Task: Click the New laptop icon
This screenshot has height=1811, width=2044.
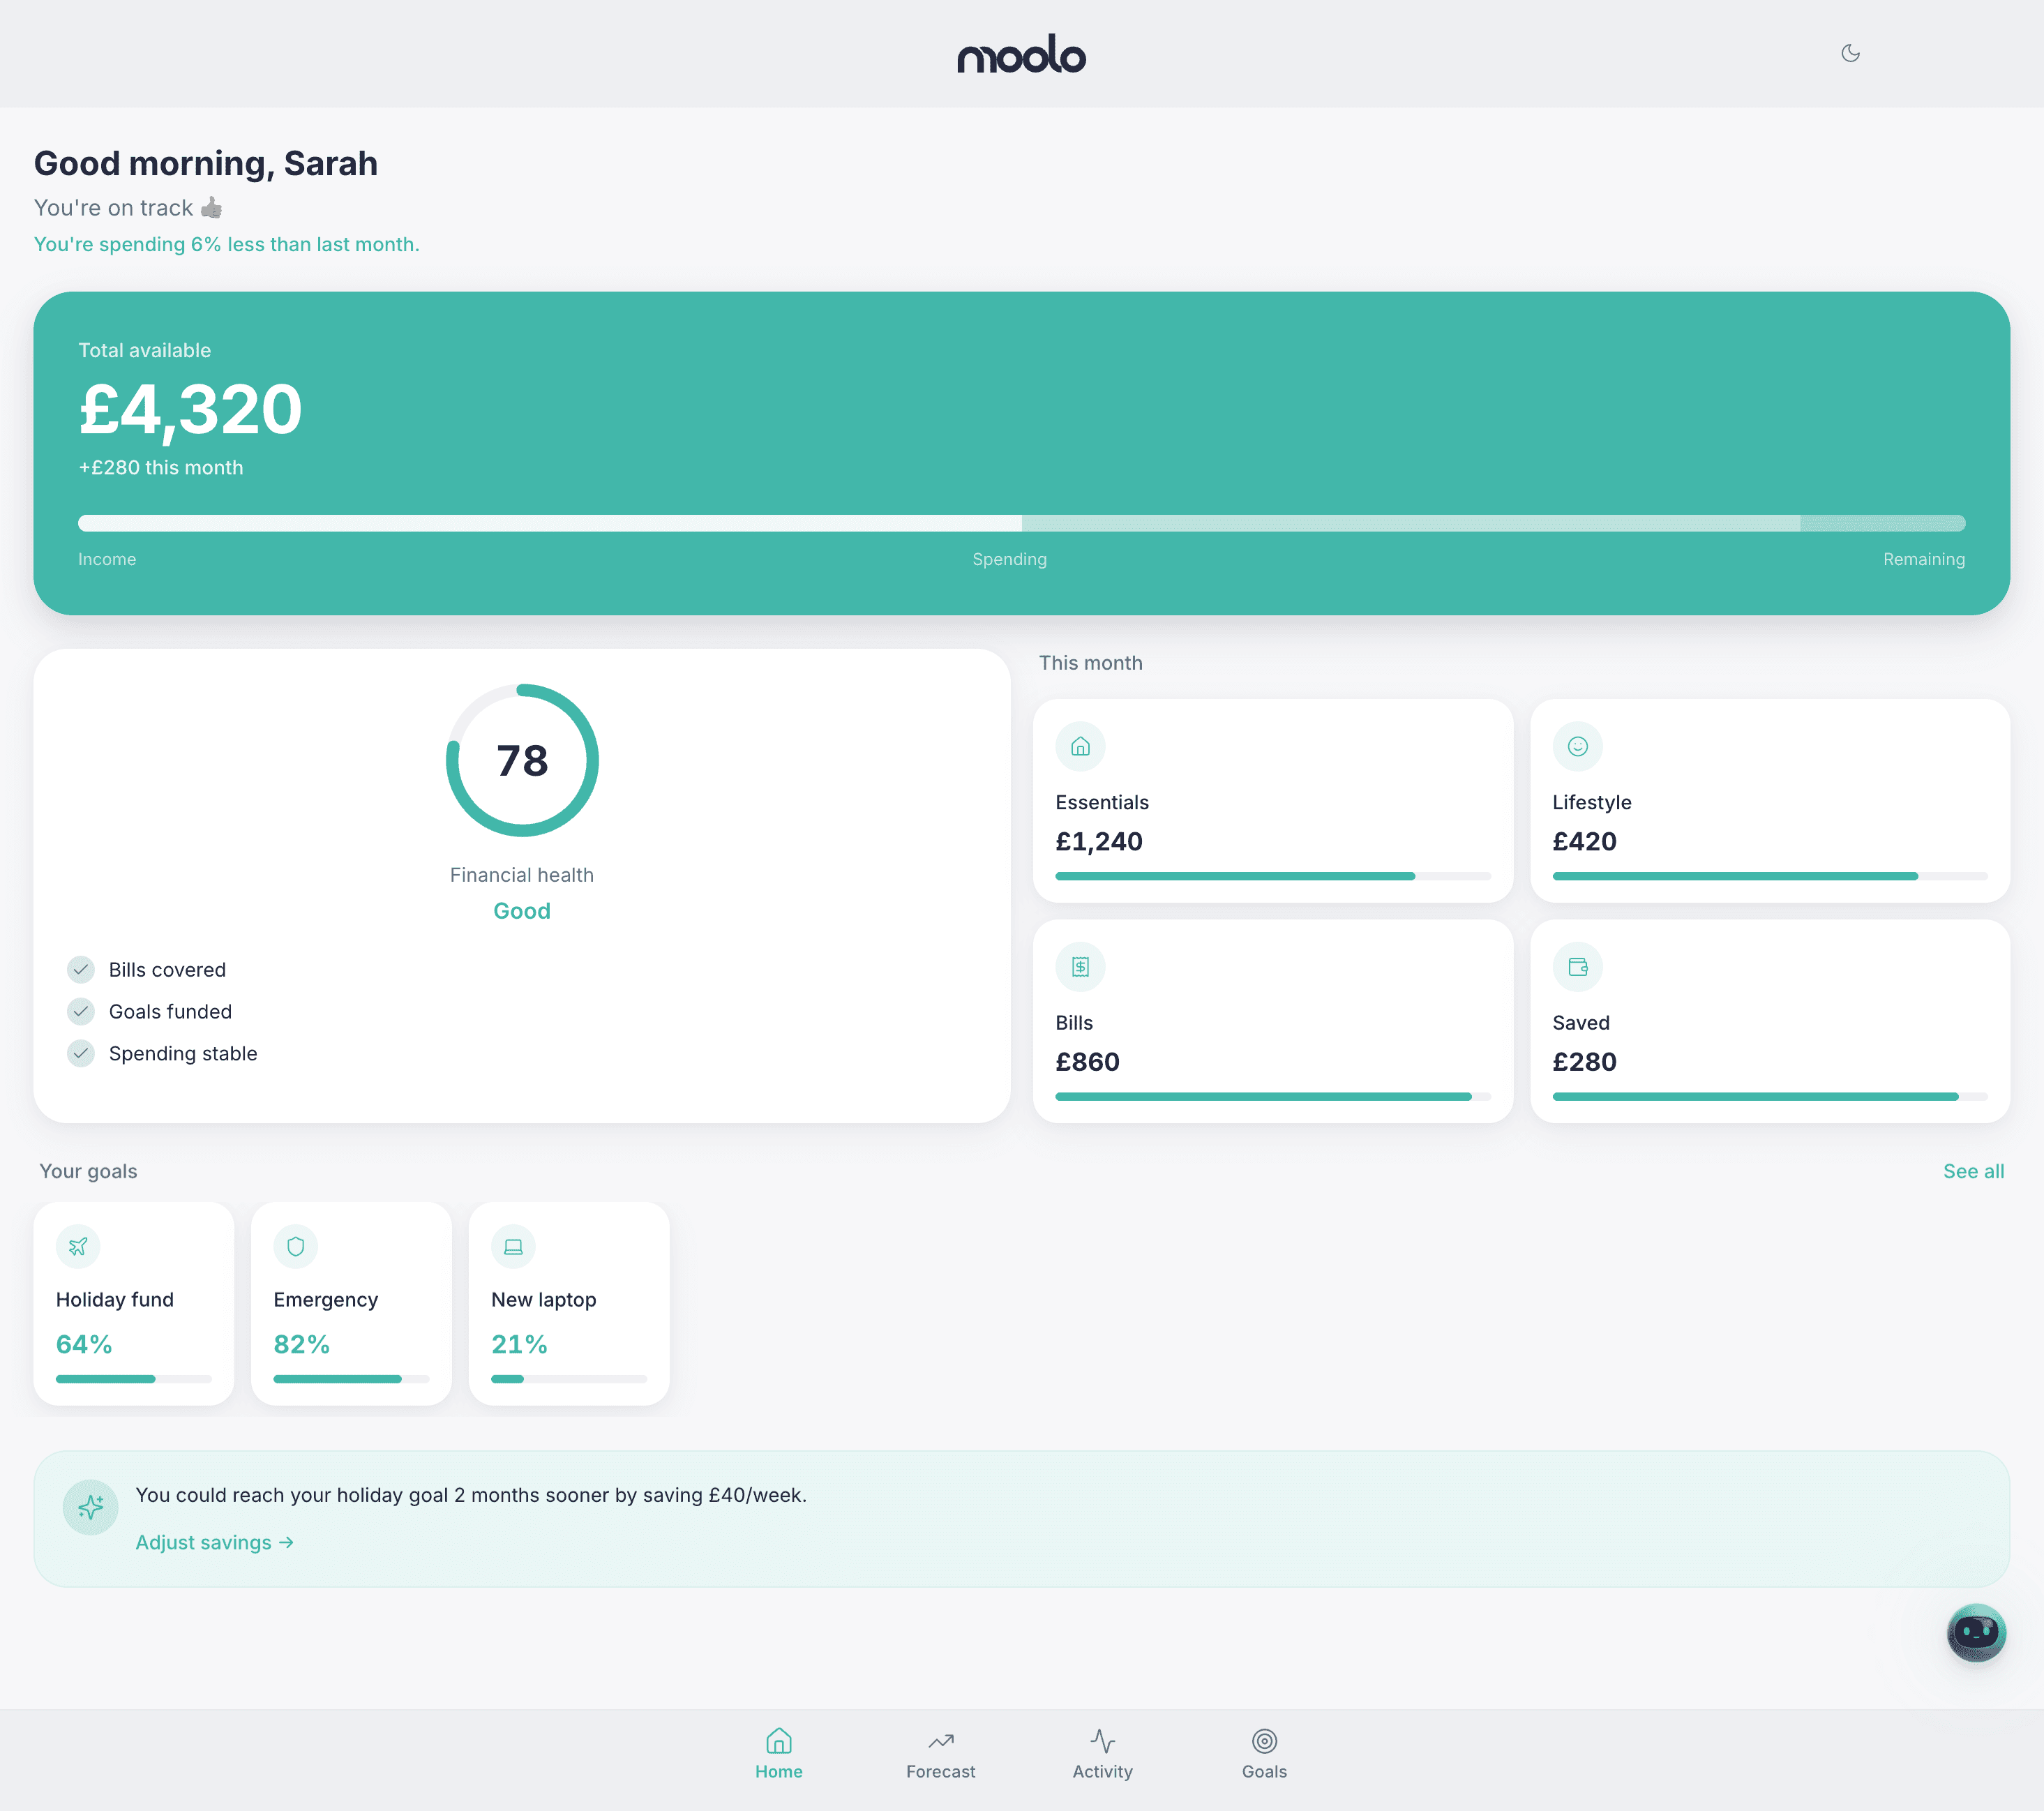Action: (513, 1246)
